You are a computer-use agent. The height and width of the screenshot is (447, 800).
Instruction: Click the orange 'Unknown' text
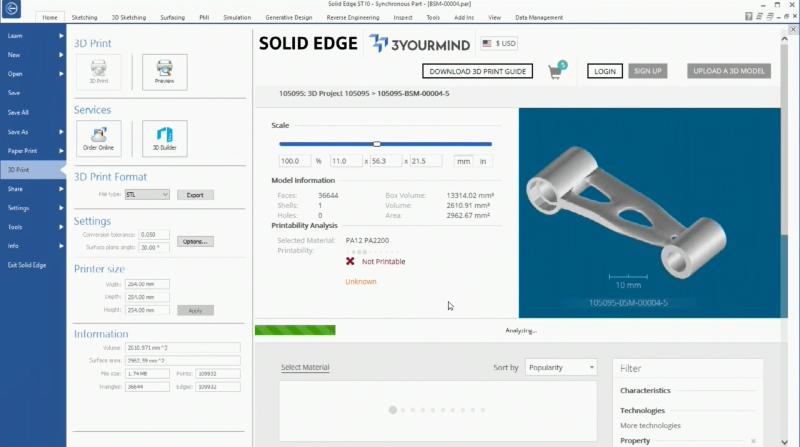(361, 282)
